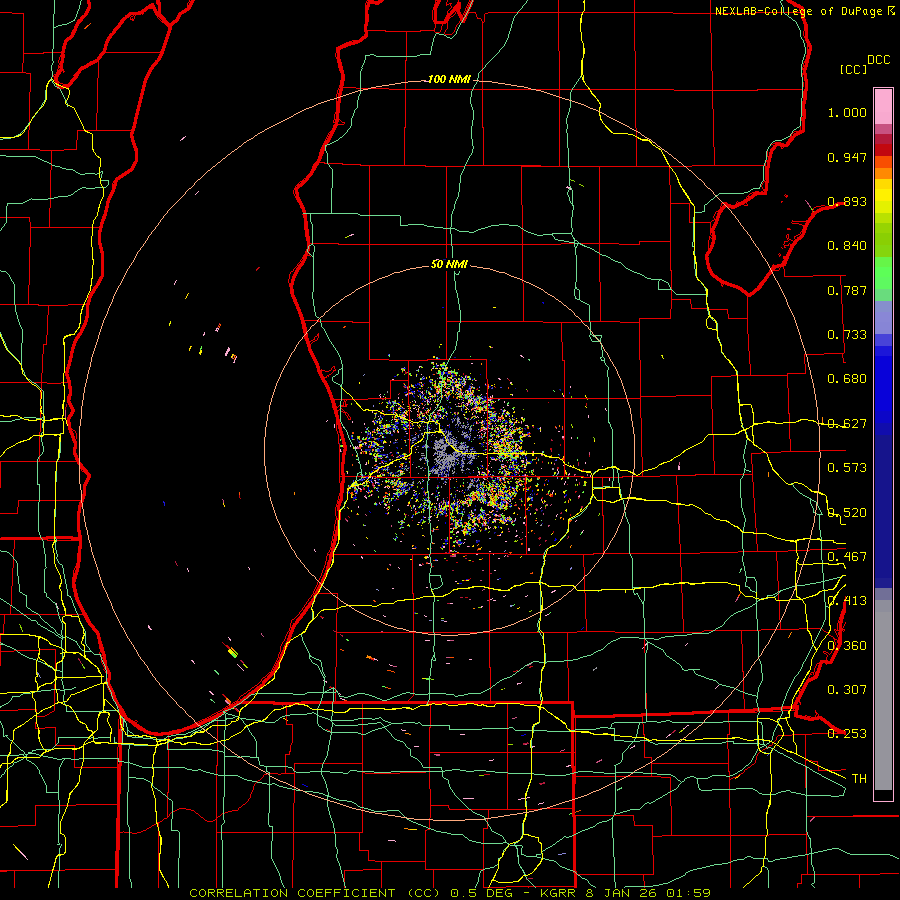Image resolution: width=900 pixels, height=900 pixels.
Task: Select the 0.787 legend value
Action: pos(847,290)
